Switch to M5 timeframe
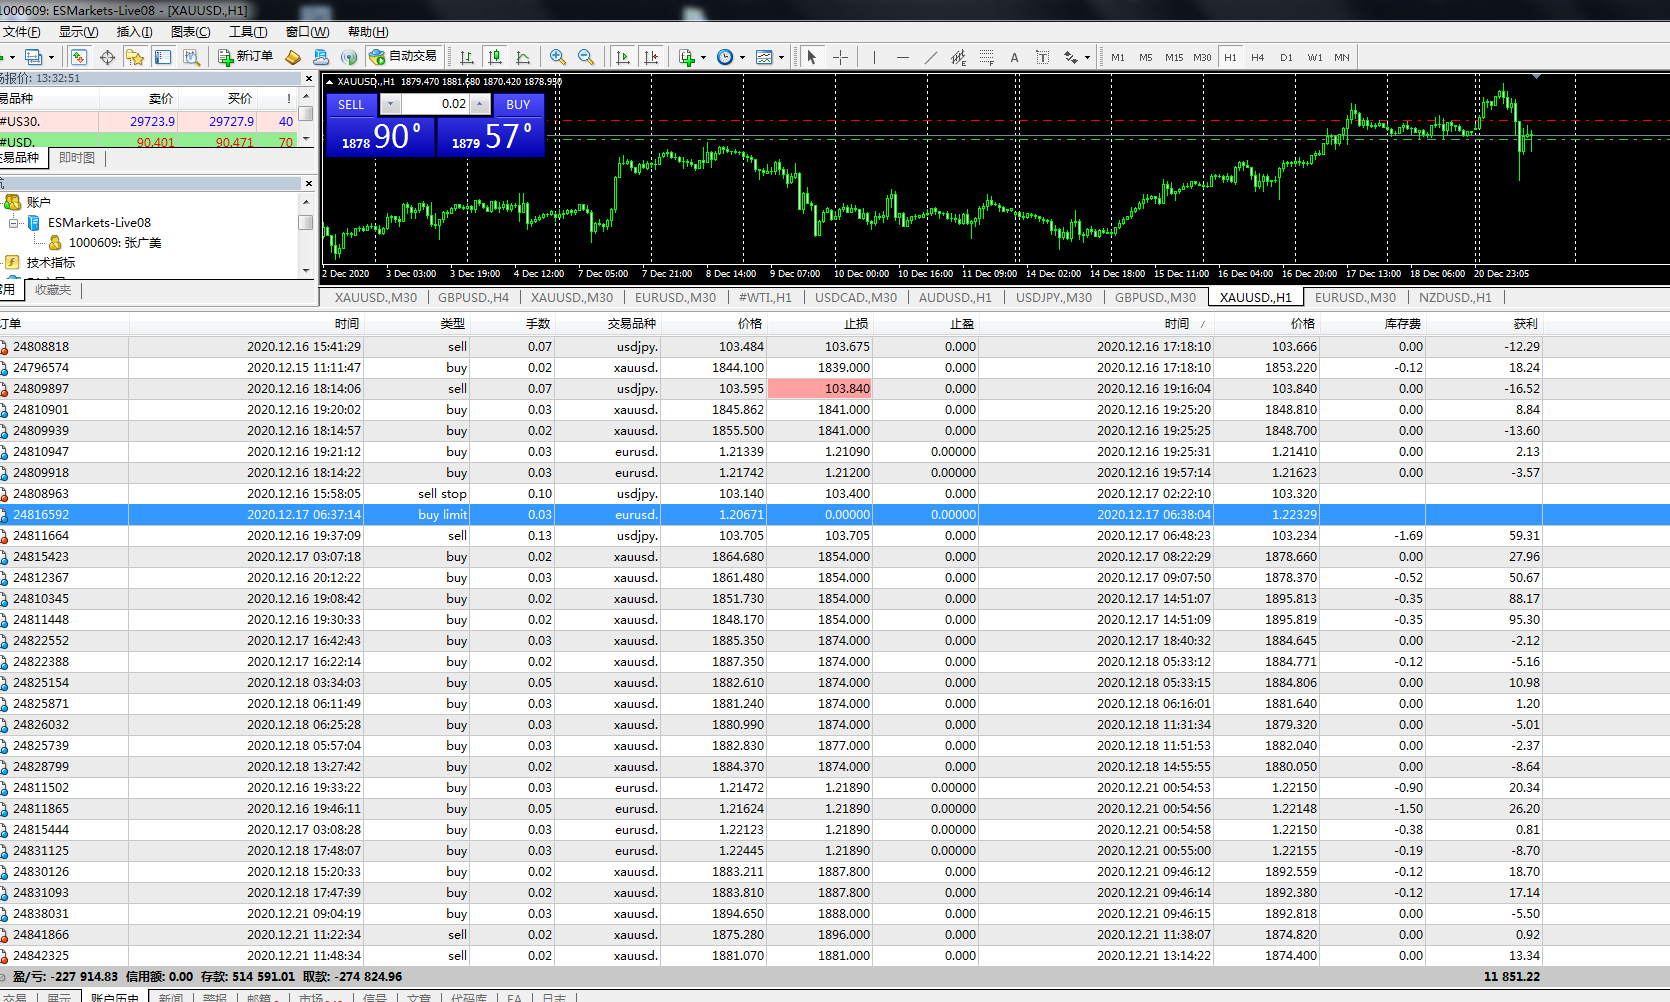The height and width of the screenshot is (1002, 1670). tap(1146, 57)
